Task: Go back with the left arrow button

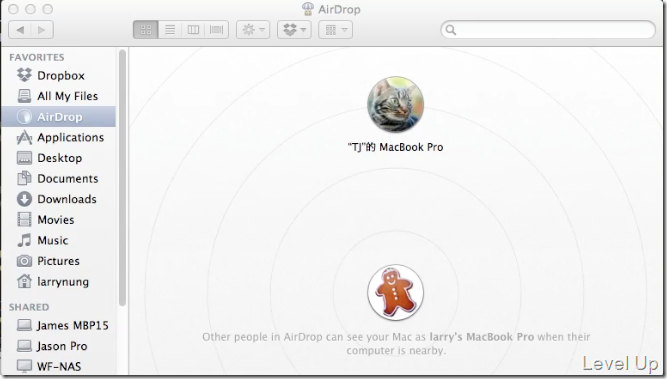Action: coord(20,30)
